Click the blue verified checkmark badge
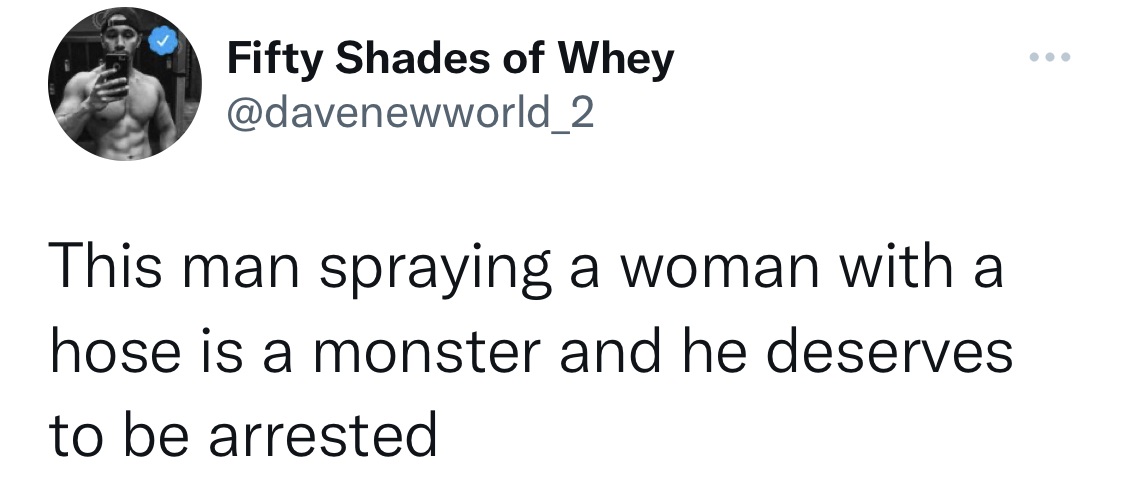This screenshot has width=1125, height=488. pos(164,42)
